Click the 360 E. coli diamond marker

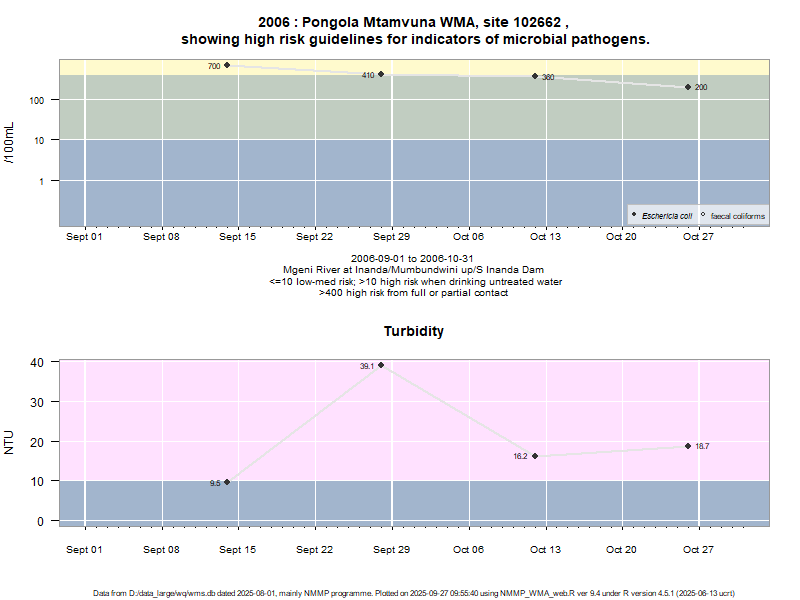tap(535, 76)
